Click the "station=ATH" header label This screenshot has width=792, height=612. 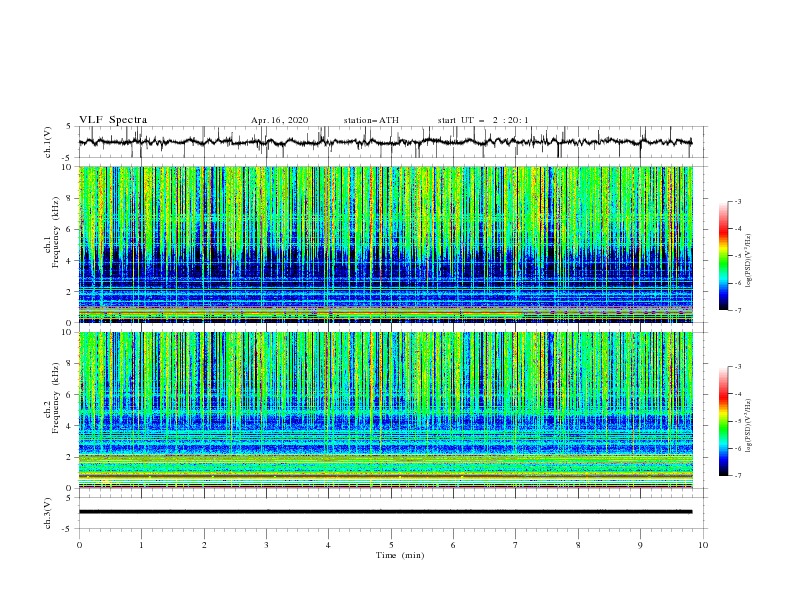[371, 120]
